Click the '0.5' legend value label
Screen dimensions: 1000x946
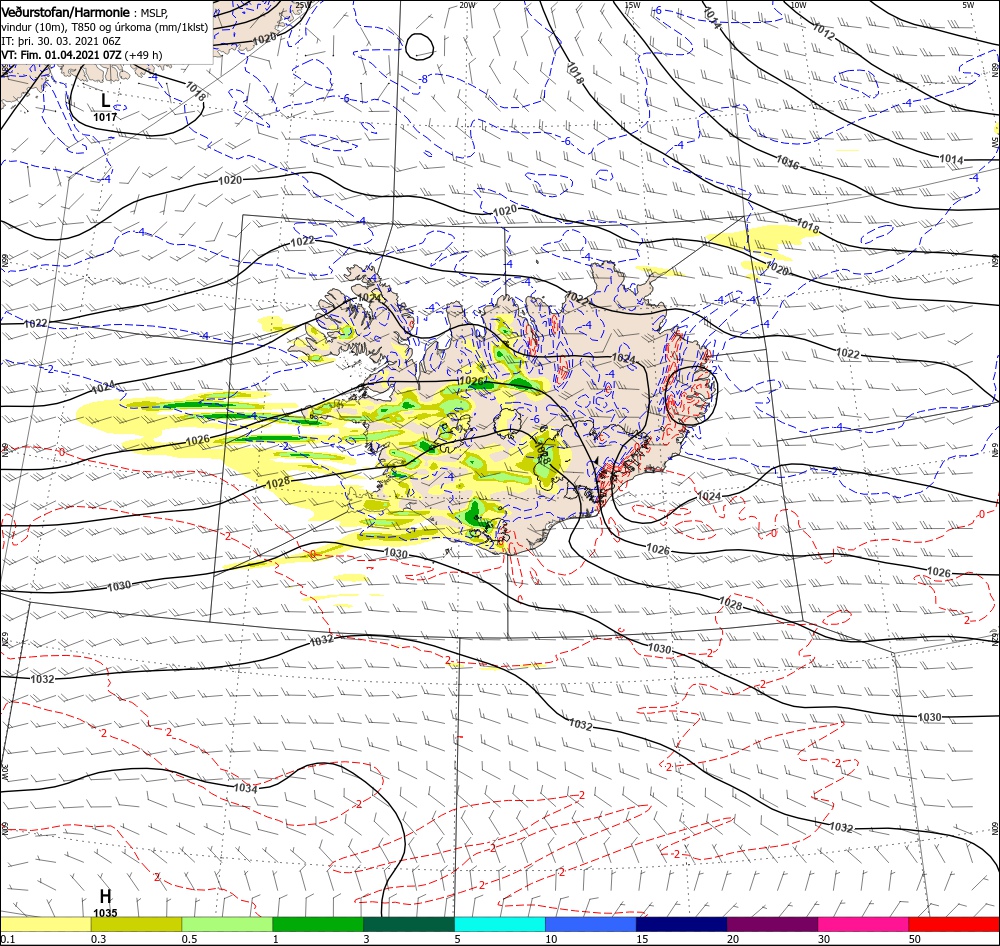189,939
